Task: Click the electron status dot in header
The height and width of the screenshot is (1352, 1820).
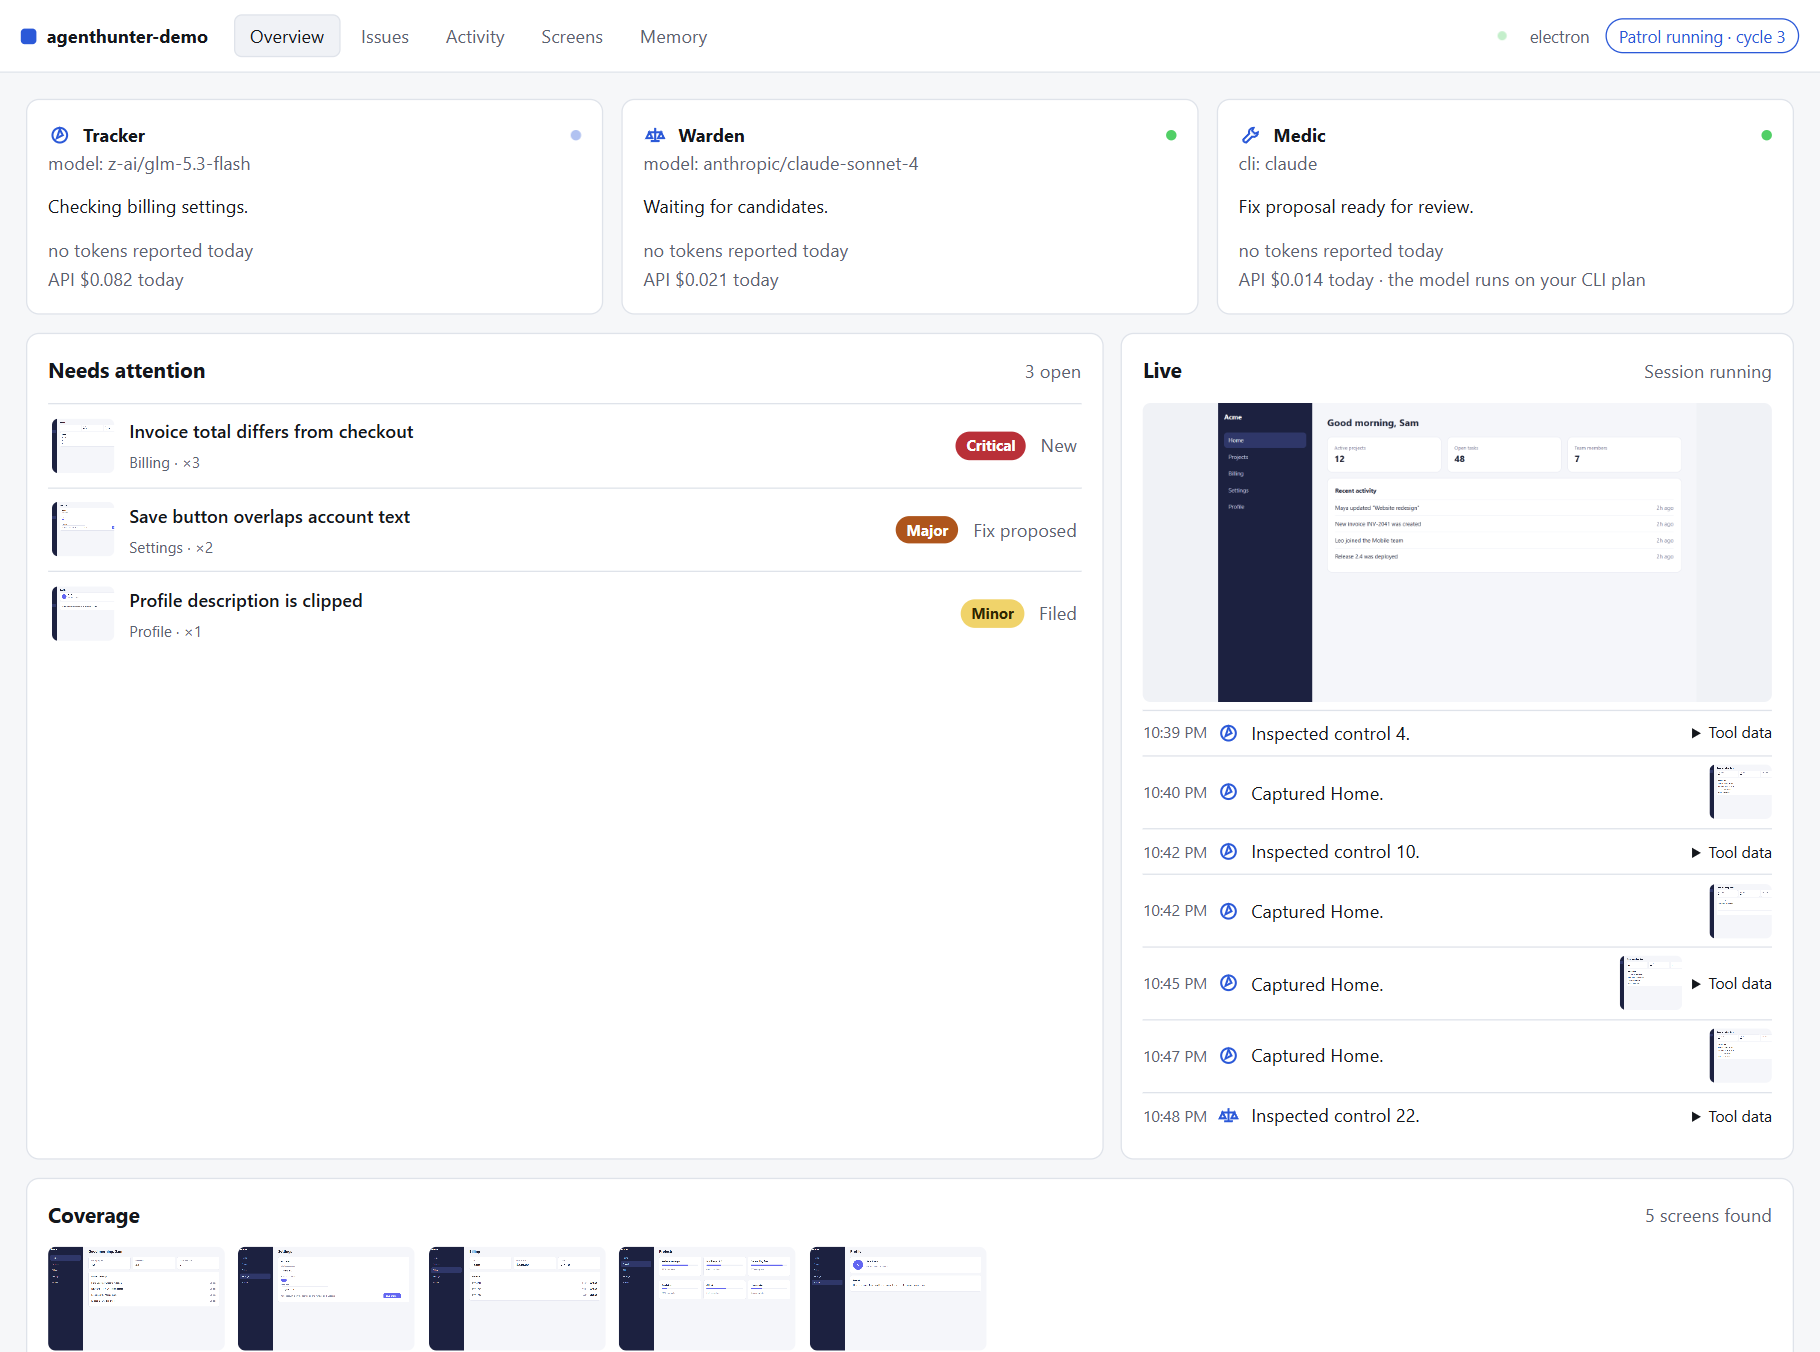Action: 1502,36
